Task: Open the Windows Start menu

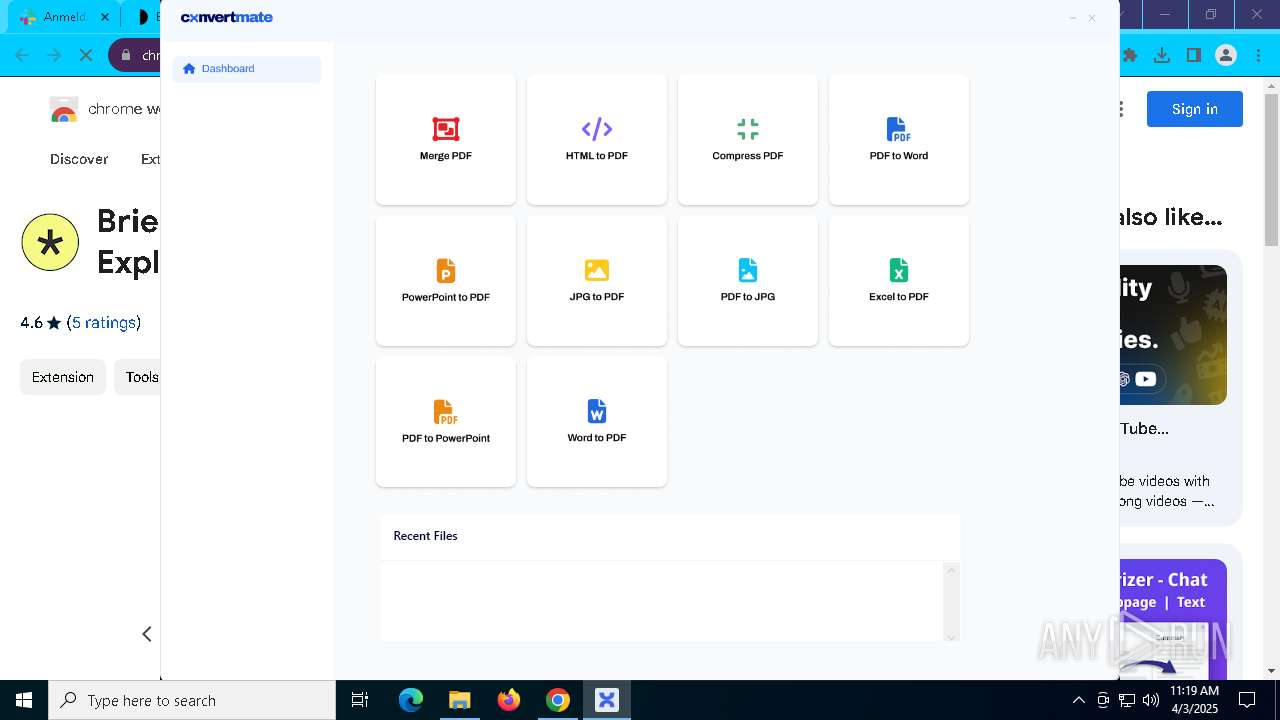Action: click(24, 700)
